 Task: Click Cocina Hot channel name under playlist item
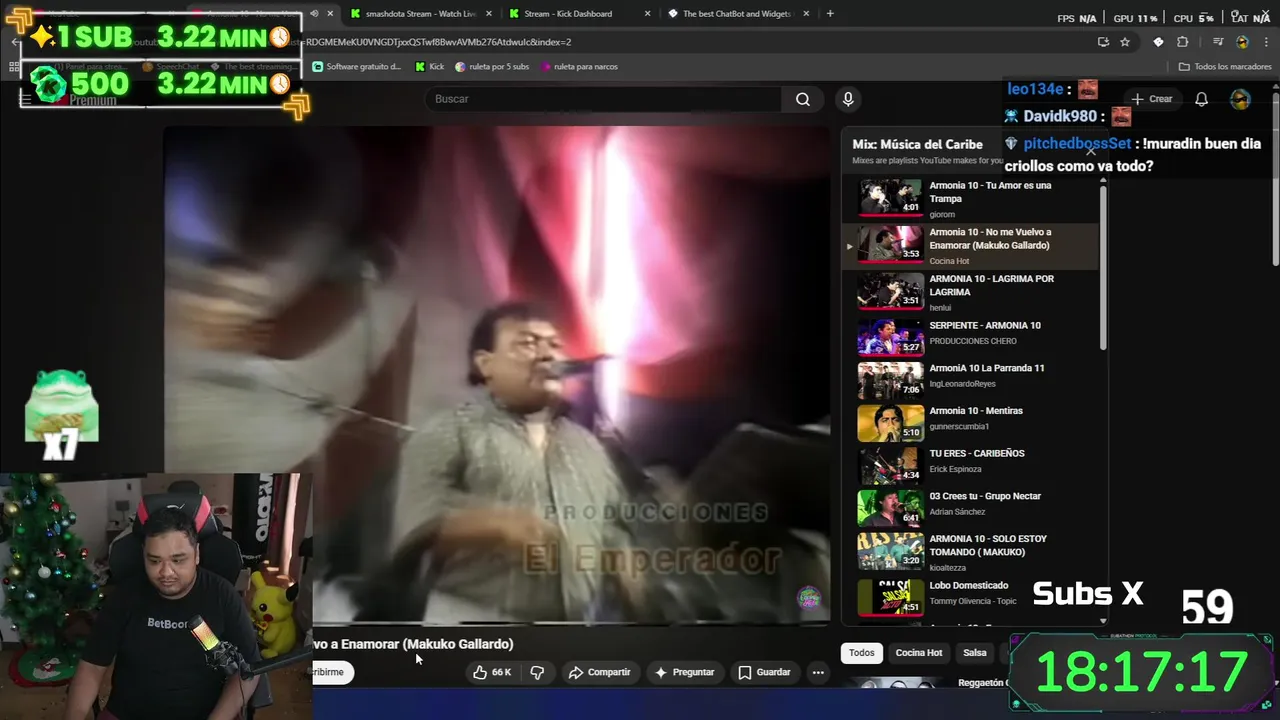(x=949, y=261)
